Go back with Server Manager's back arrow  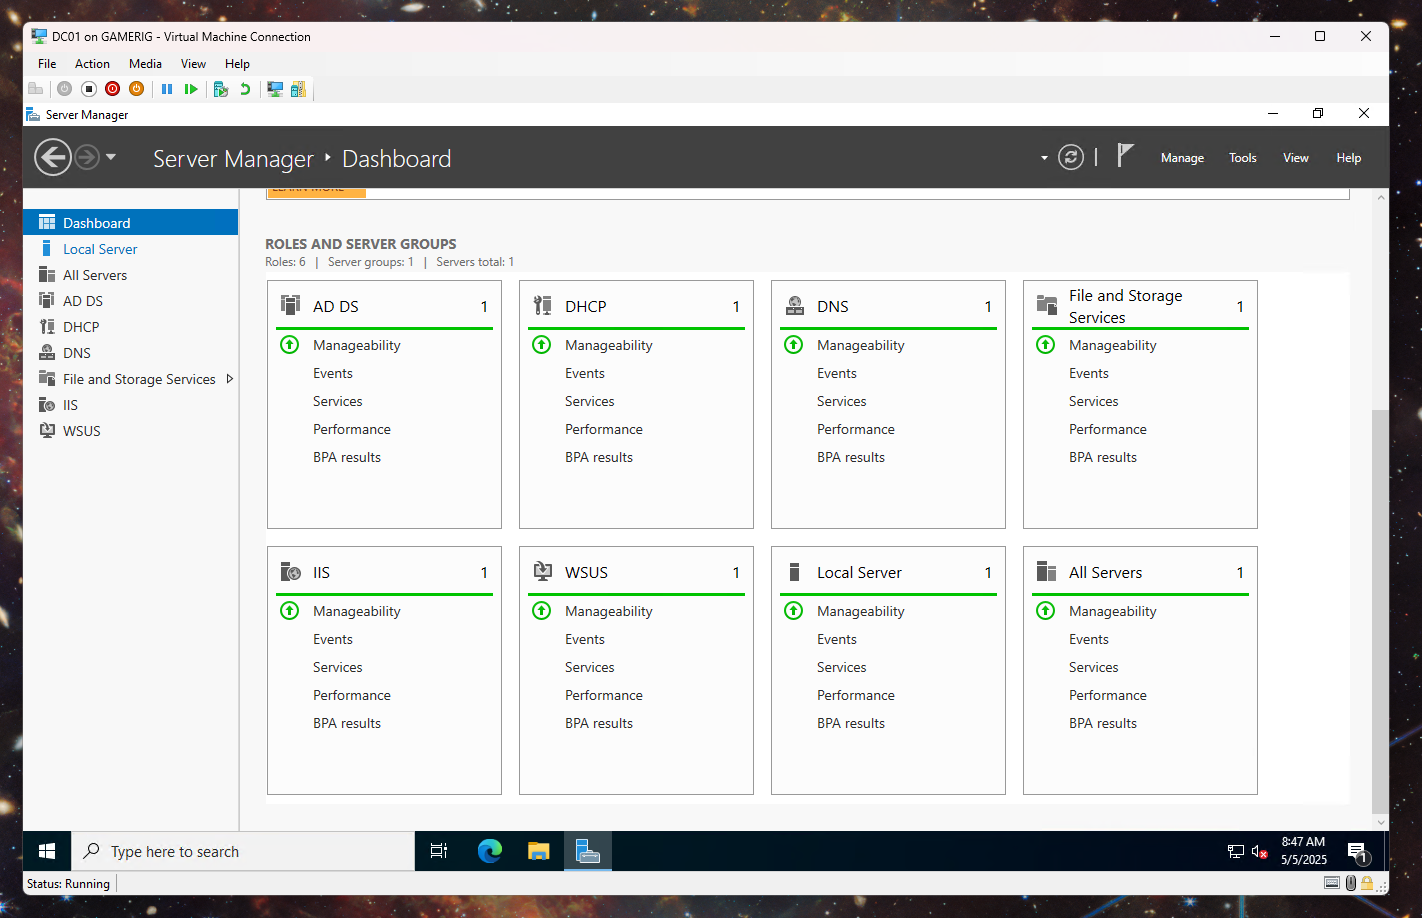pos(52,157)
